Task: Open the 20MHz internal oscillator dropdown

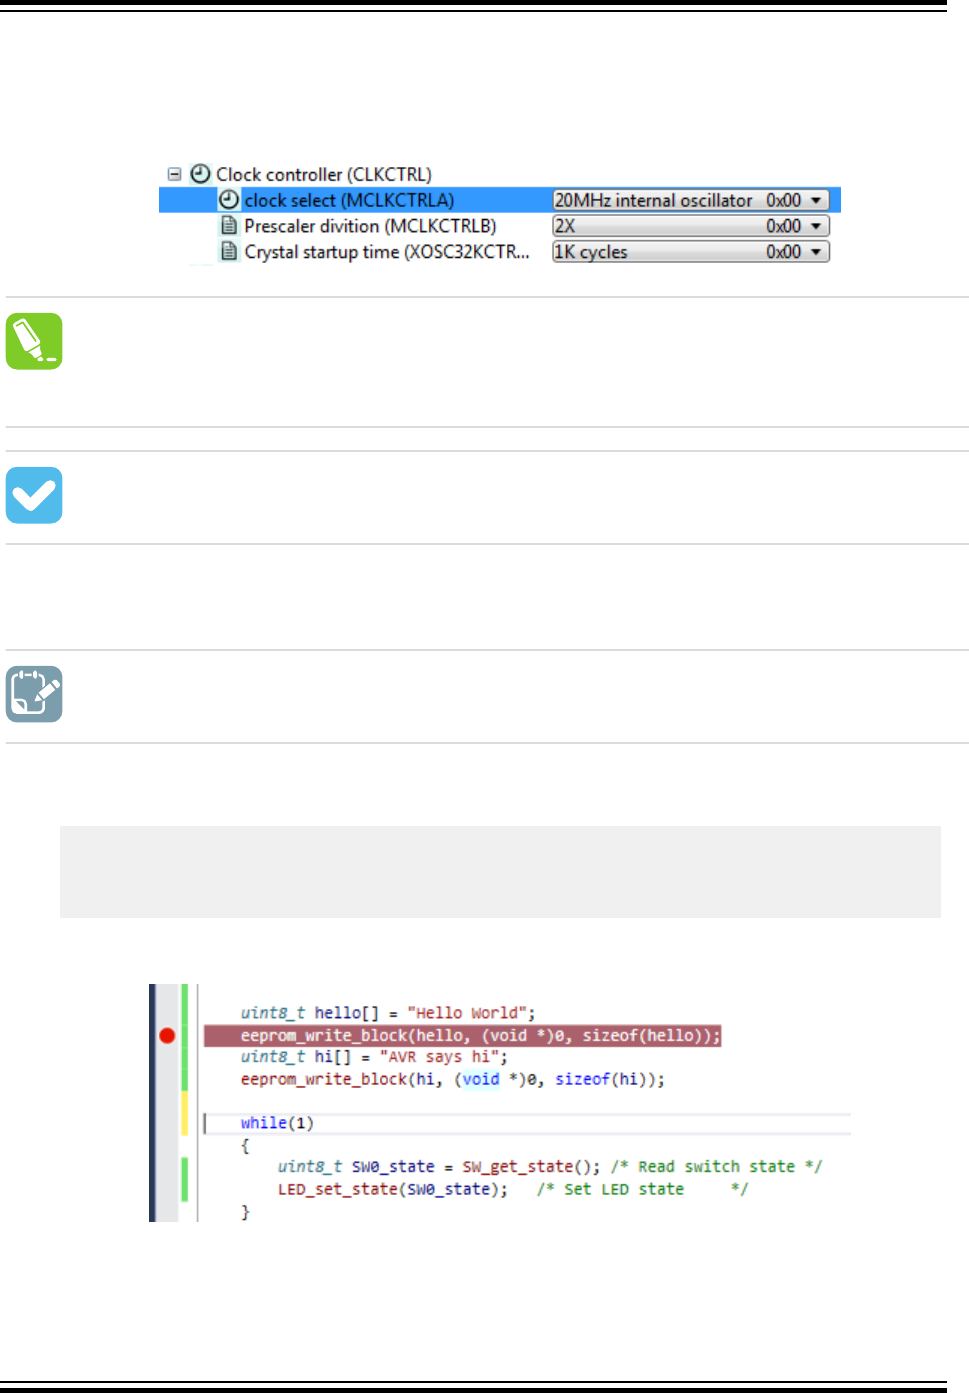Action: click(816, 200)
